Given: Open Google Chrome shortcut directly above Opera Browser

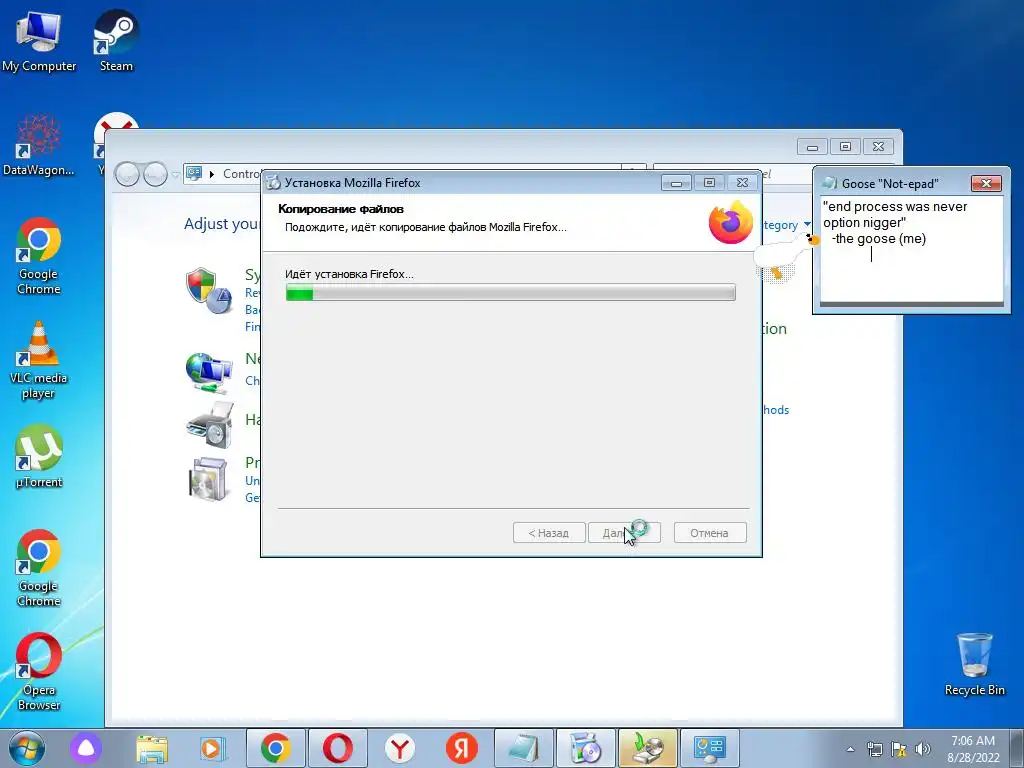Looking at the screenshot, I should (39, 568).
